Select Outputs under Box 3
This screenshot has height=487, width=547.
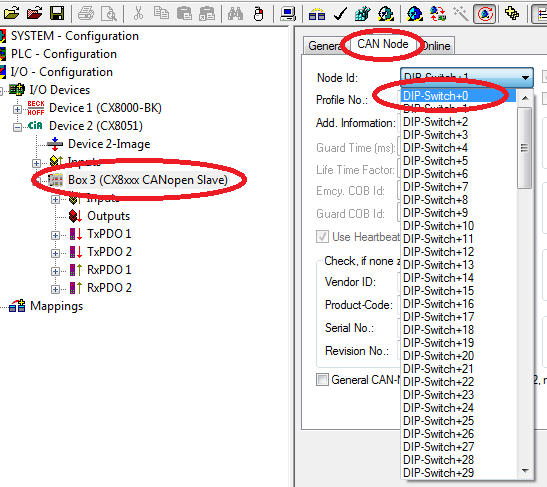[108, 216]
